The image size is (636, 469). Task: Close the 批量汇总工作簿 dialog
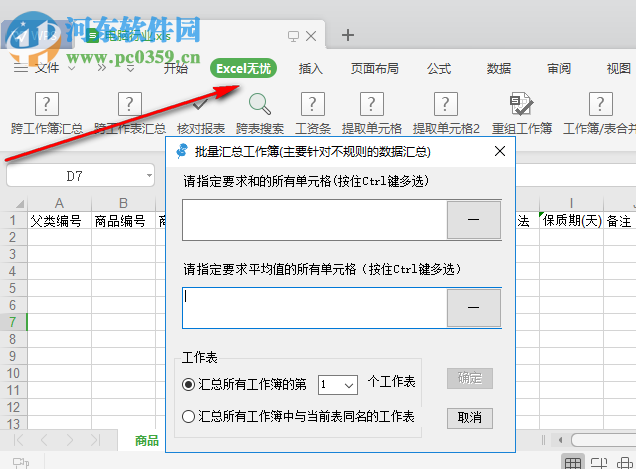coord(500,151)
